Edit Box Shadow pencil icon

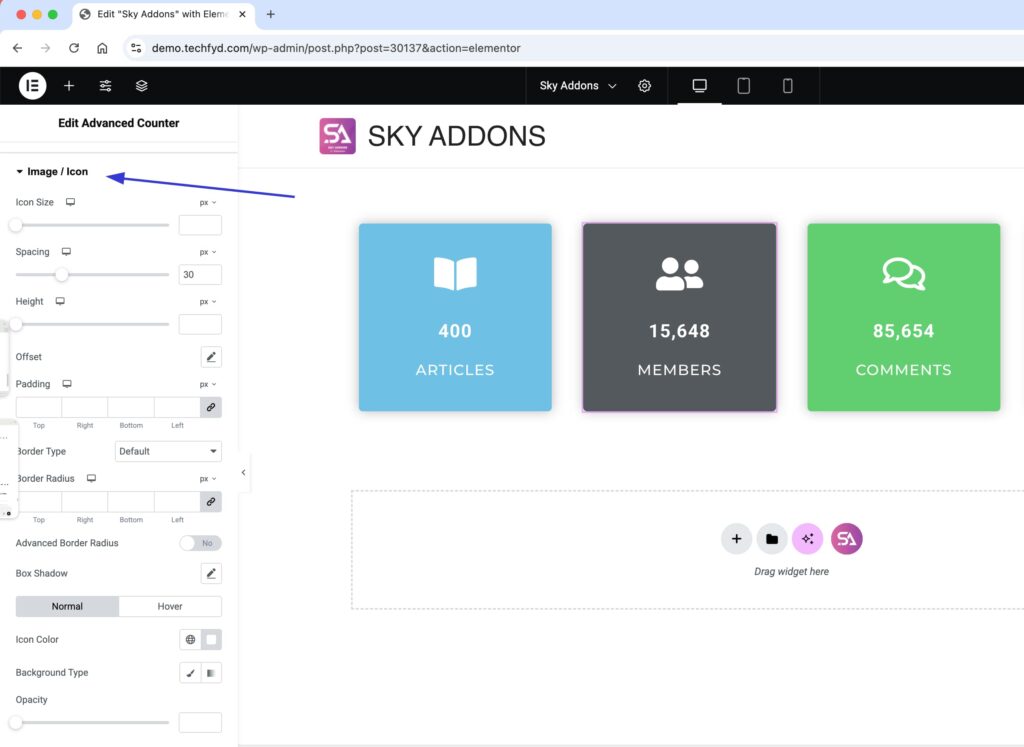pyautogui.click(x=211, y=573)
